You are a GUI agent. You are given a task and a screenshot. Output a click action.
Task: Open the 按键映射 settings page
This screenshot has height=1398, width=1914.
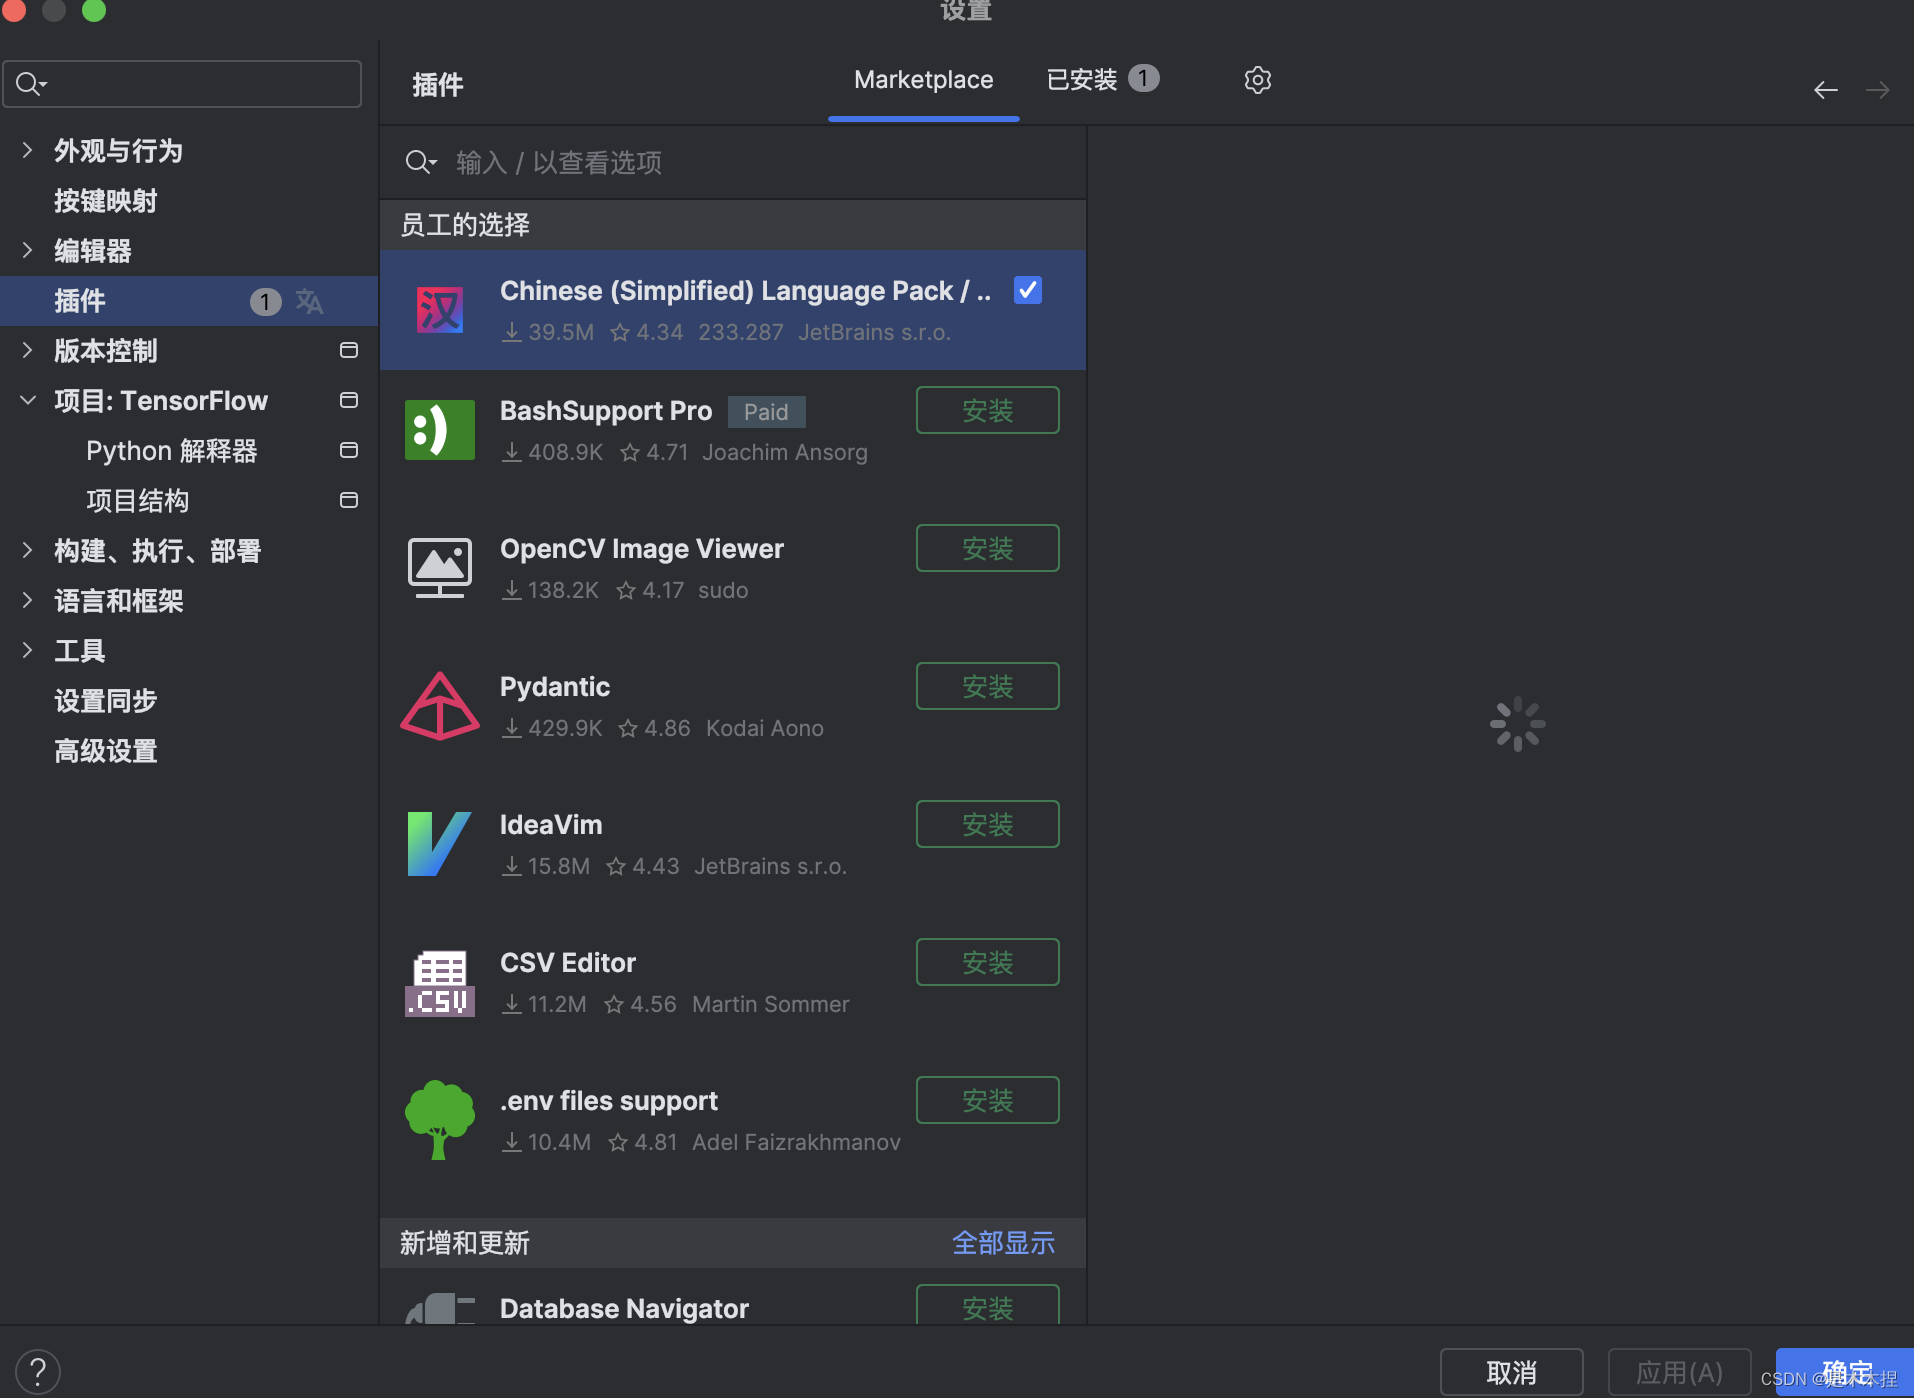coord(106,201)
